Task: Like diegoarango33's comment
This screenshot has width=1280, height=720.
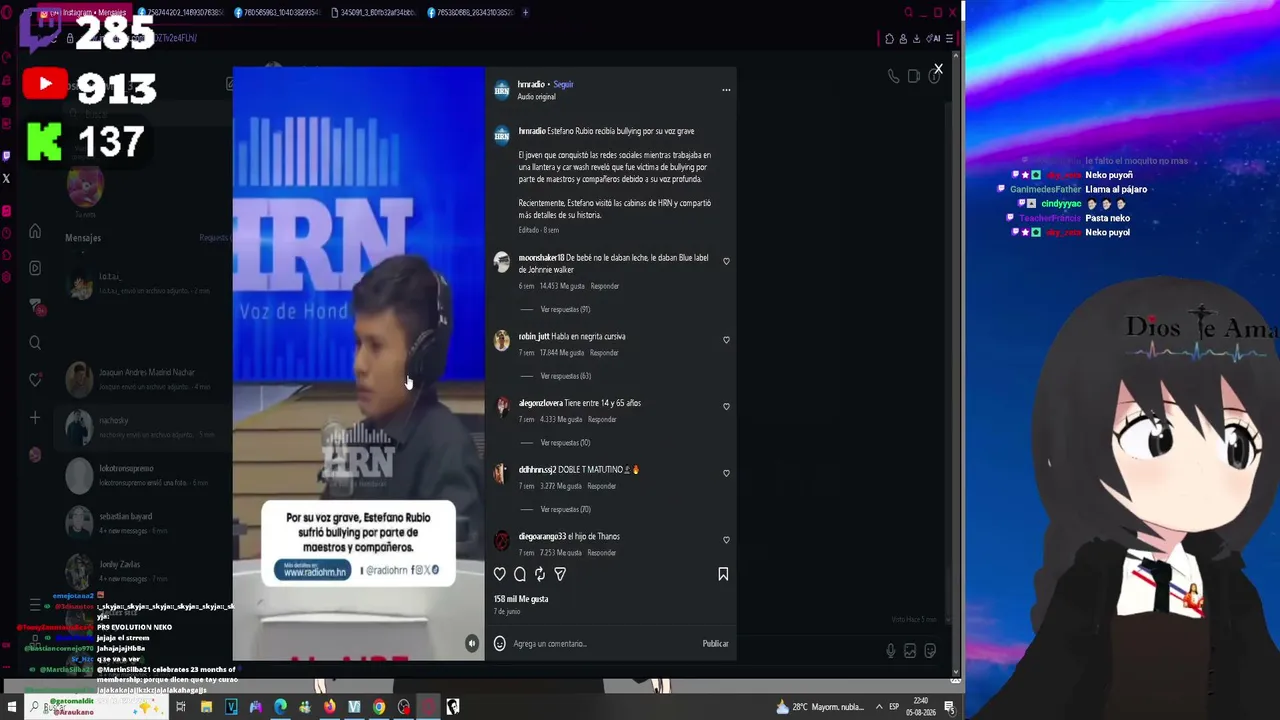Action: tap(726, 539)
